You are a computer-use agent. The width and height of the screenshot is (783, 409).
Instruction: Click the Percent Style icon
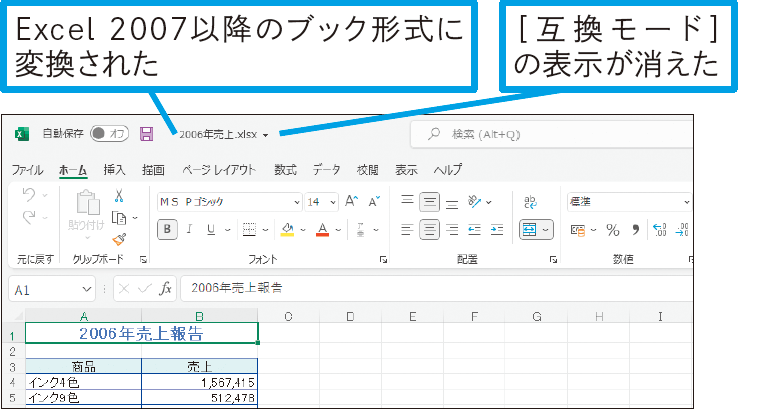(613, 230)
